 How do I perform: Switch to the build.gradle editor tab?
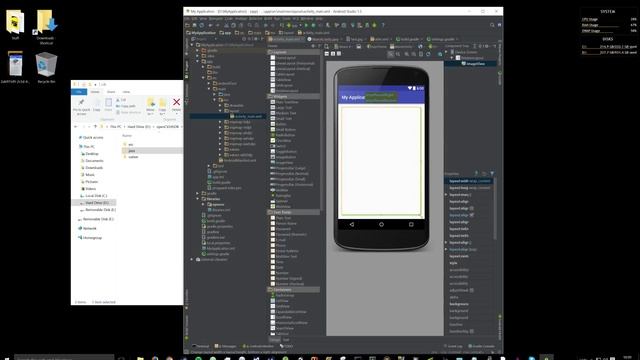[x=409, y=39]
